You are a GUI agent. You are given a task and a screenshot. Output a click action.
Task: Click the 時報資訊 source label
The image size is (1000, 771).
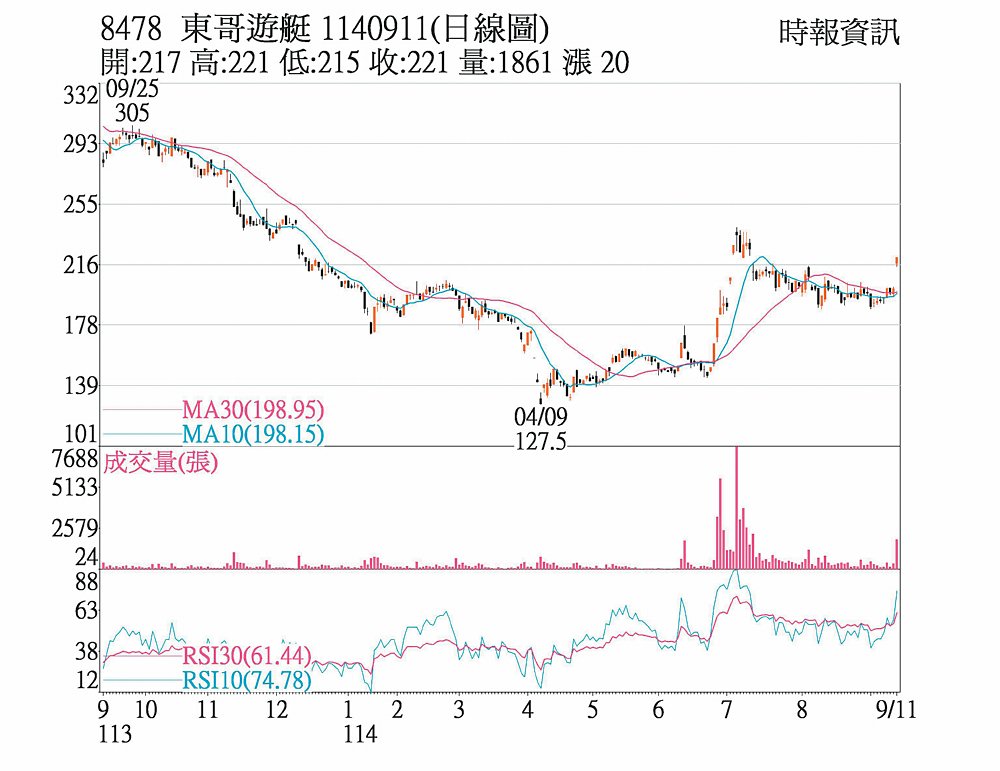point(839,32)
